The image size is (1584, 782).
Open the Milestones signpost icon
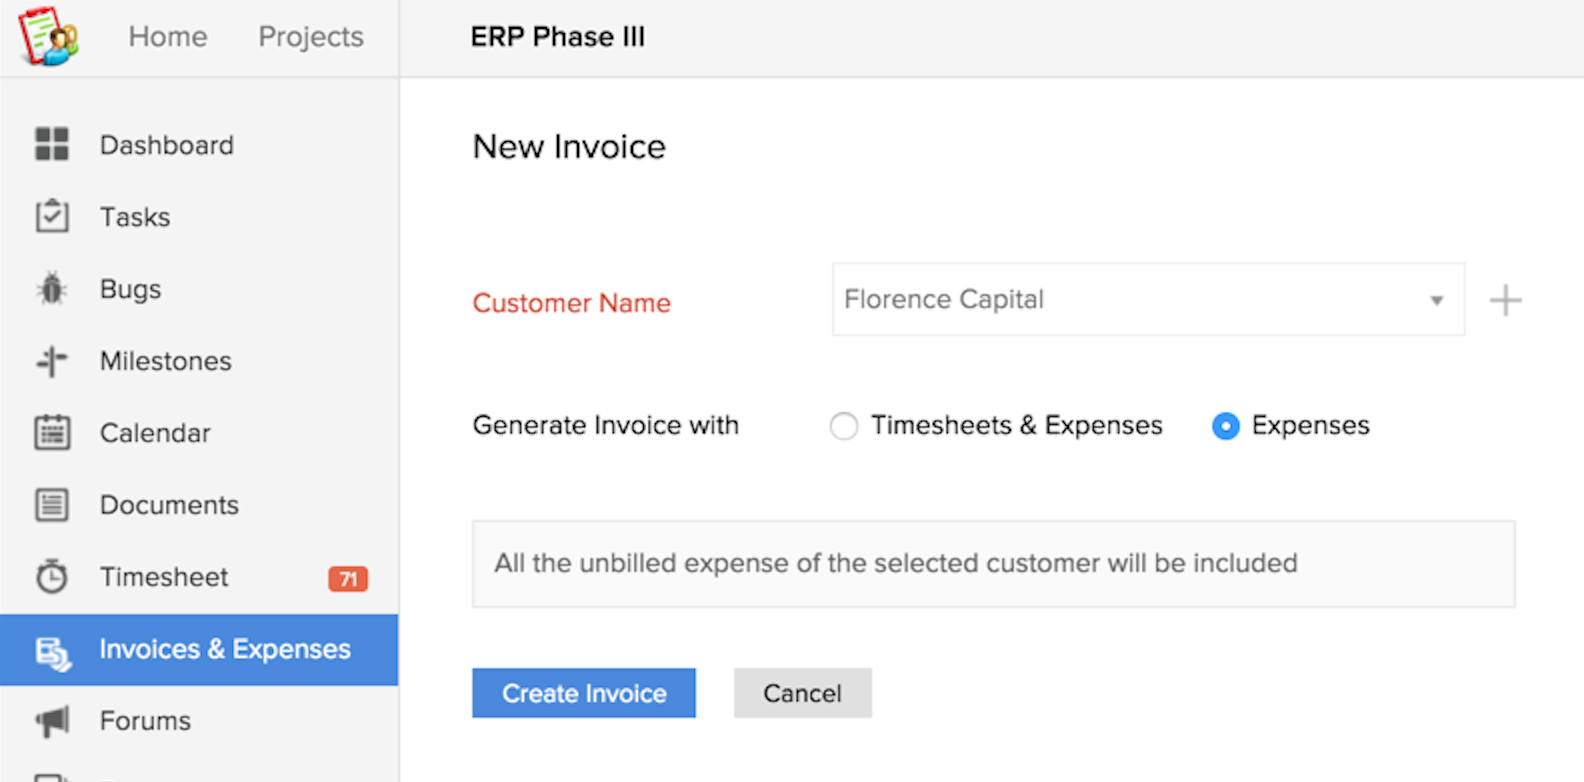(52, 361)
